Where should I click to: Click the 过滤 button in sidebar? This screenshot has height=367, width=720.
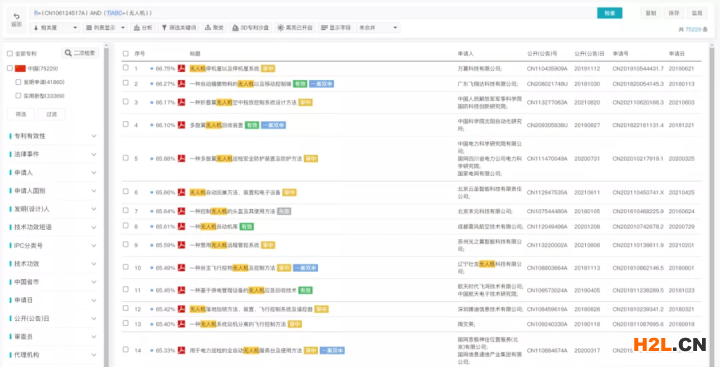(x=51, y=114)
